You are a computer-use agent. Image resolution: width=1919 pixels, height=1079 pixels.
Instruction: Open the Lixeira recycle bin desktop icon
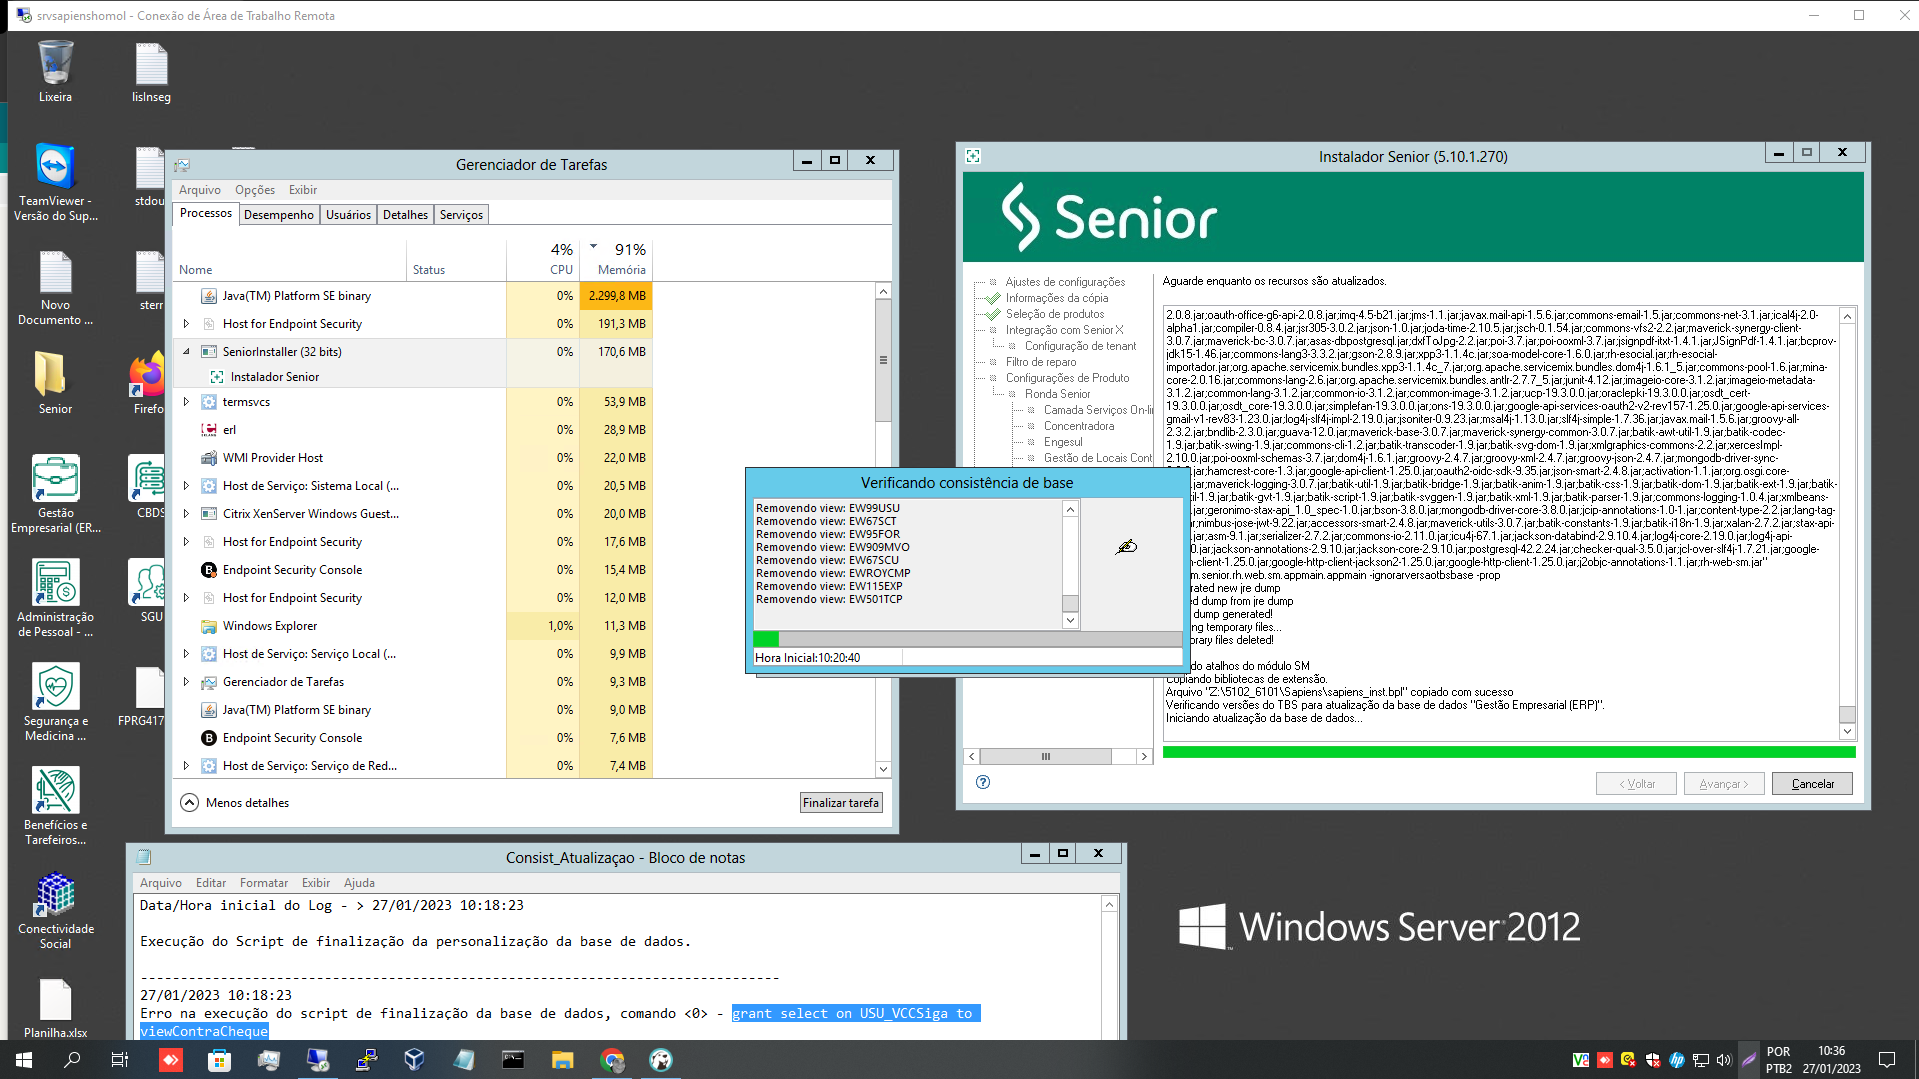[x=55, y=72]
